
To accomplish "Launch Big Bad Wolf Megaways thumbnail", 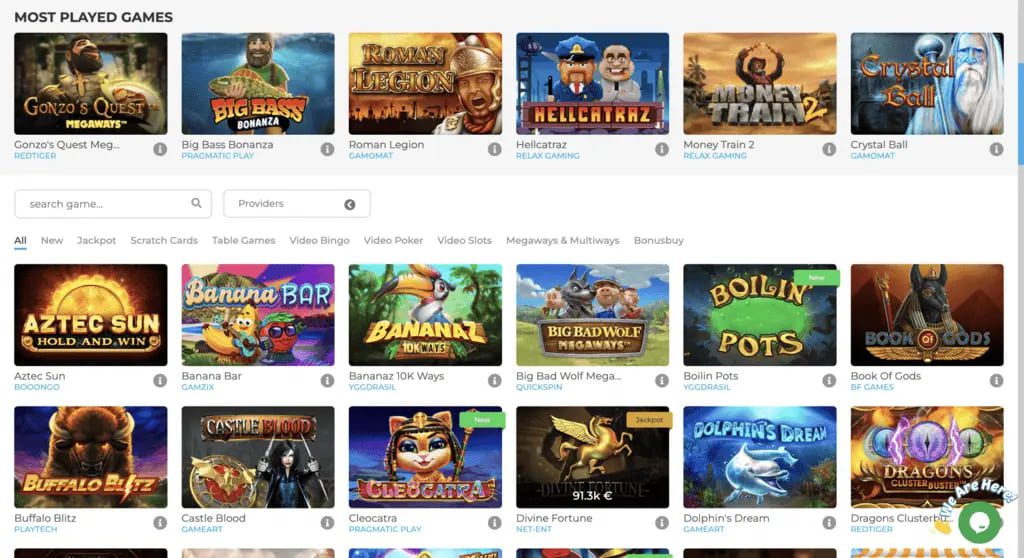I will [x=592, y=315].
